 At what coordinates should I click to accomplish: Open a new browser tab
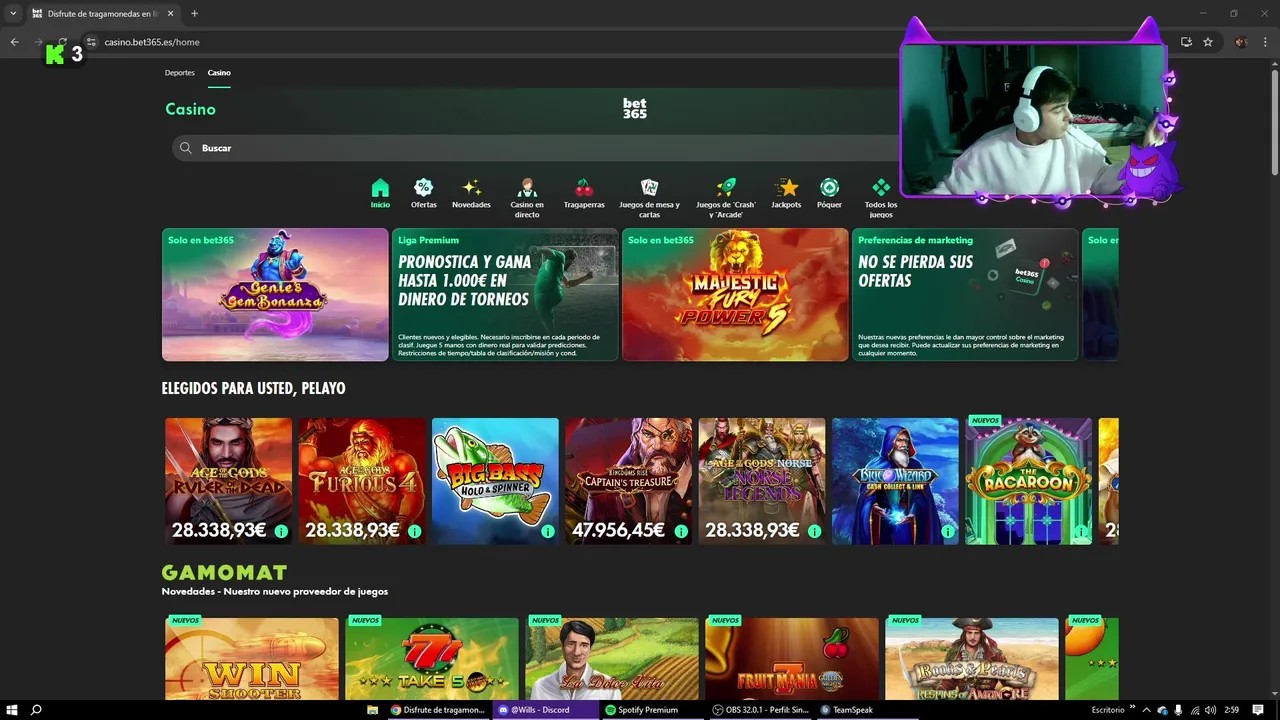(194, 13)
